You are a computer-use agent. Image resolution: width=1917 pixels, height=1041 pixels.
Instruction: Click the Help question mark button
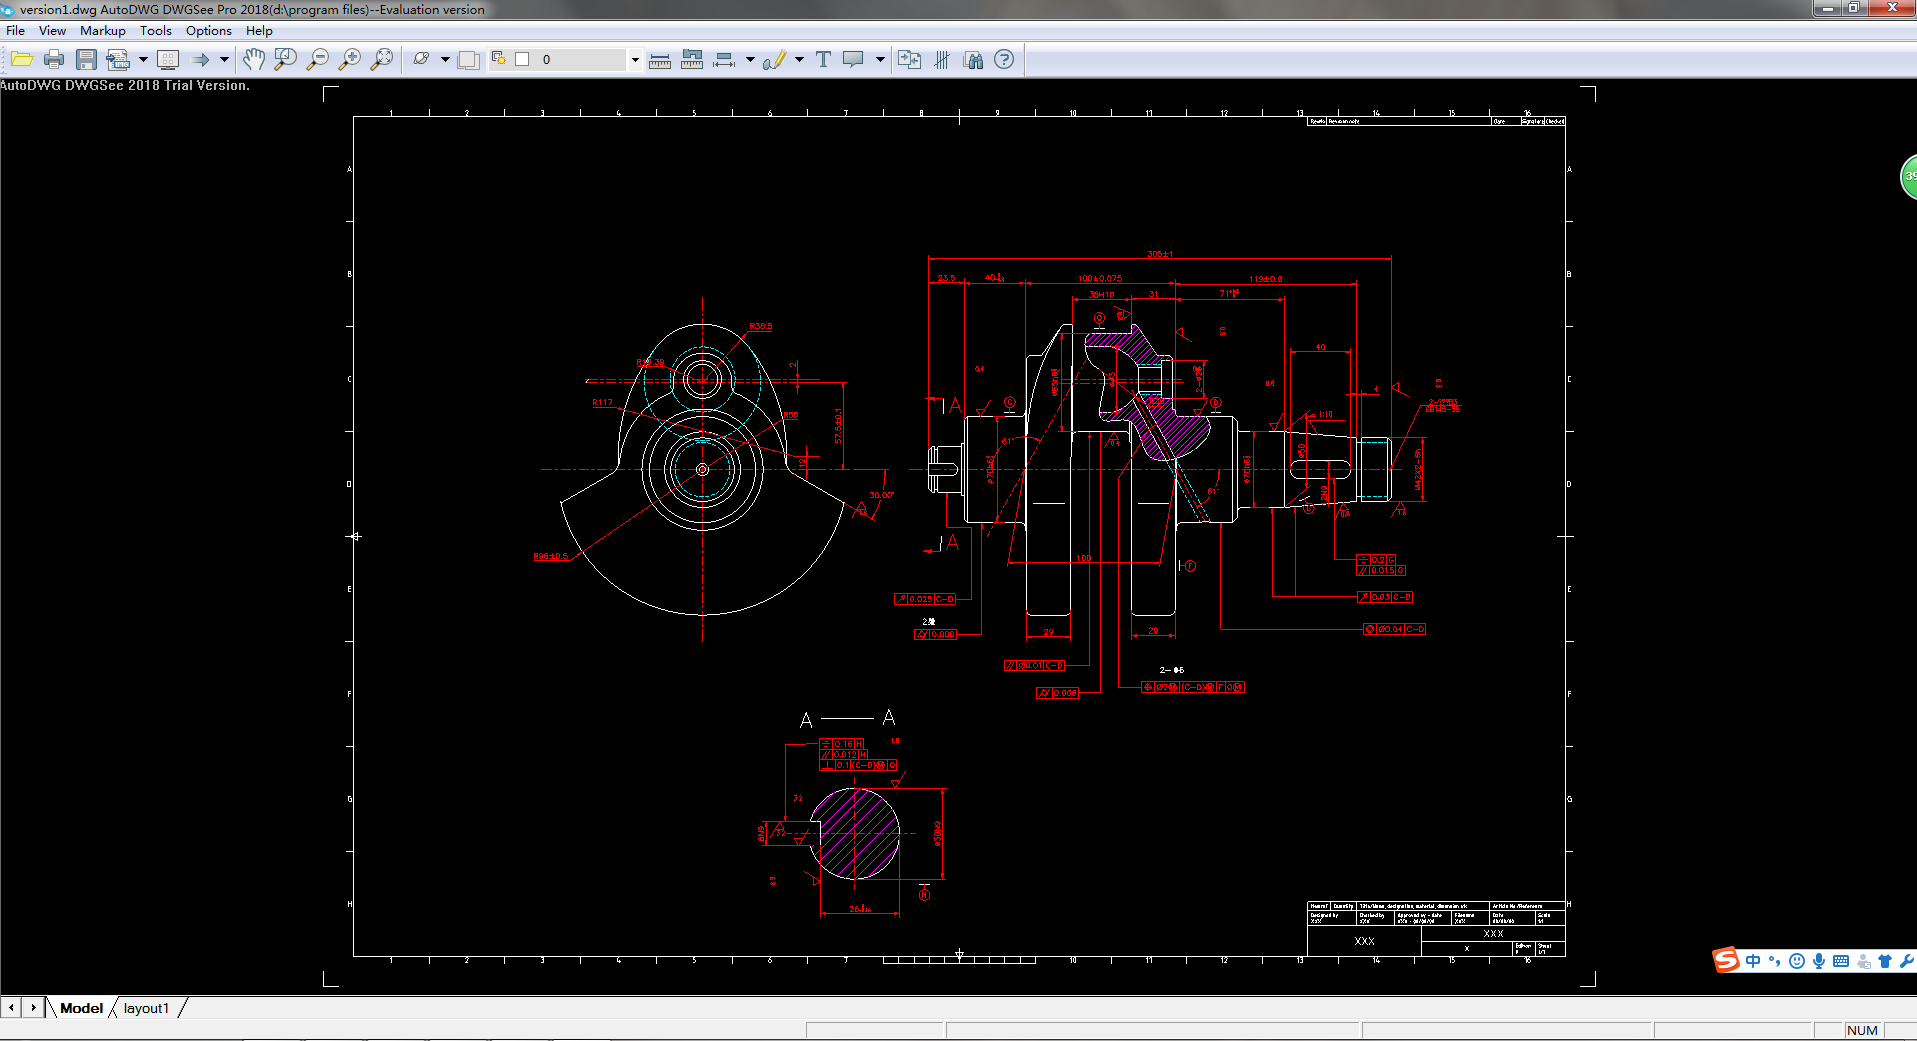[x=1004, y=60]
